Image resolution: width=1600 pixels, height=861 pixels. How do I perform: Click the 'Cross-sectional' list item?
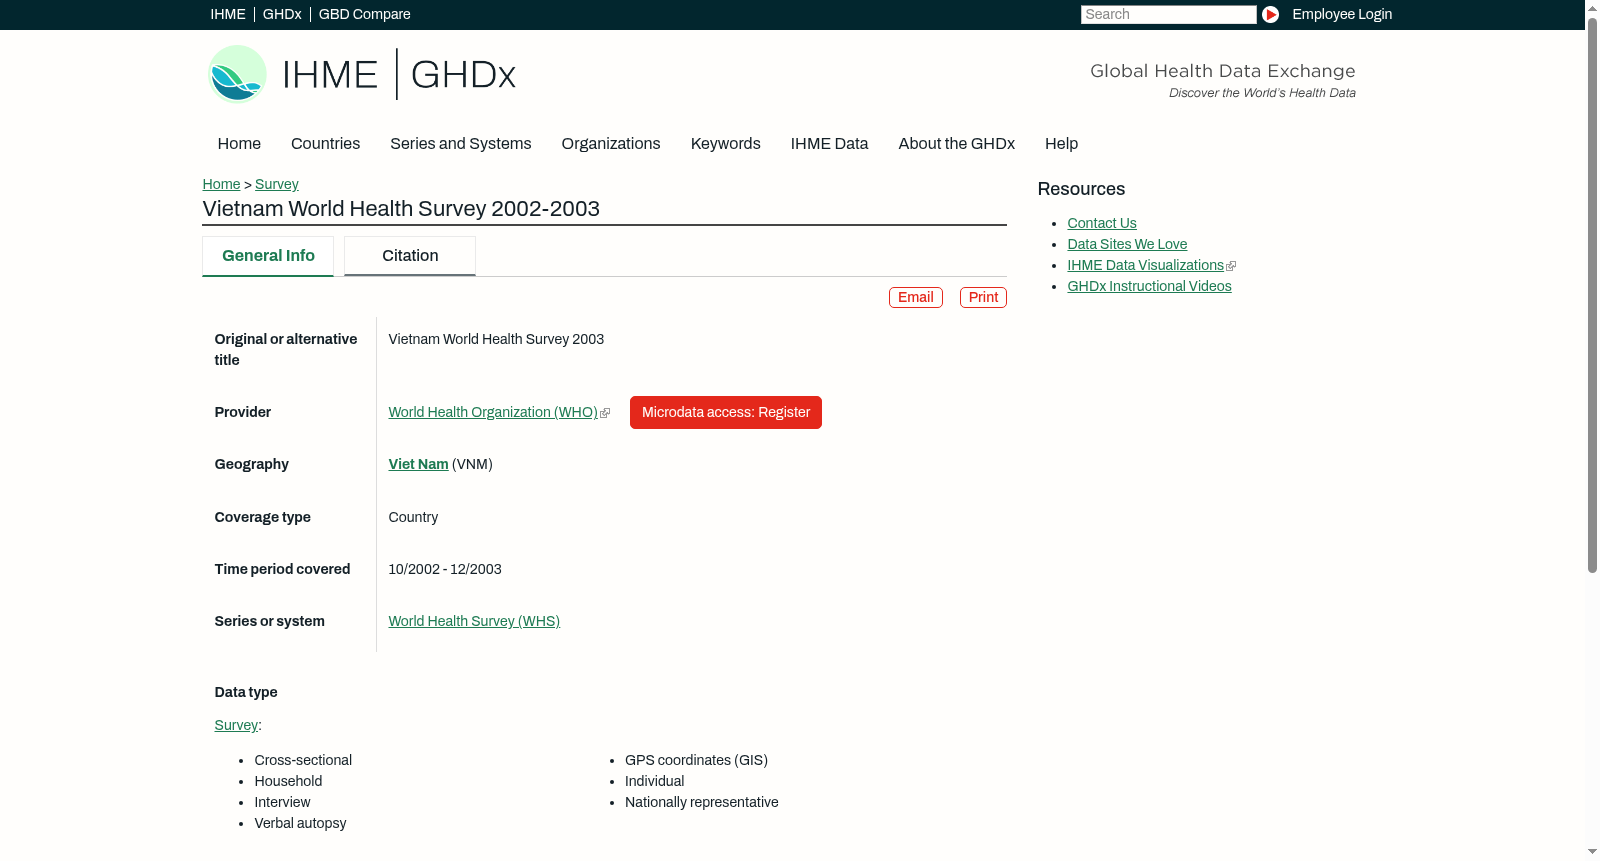(303, 760)
